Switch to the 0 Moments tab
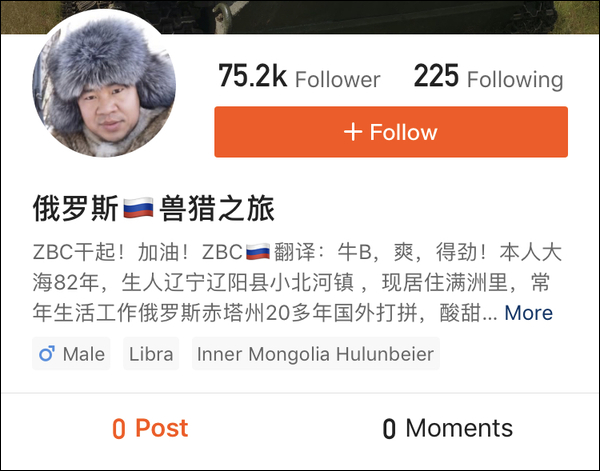The width and height of the screenshot is (600, 471). click(448, 428)
